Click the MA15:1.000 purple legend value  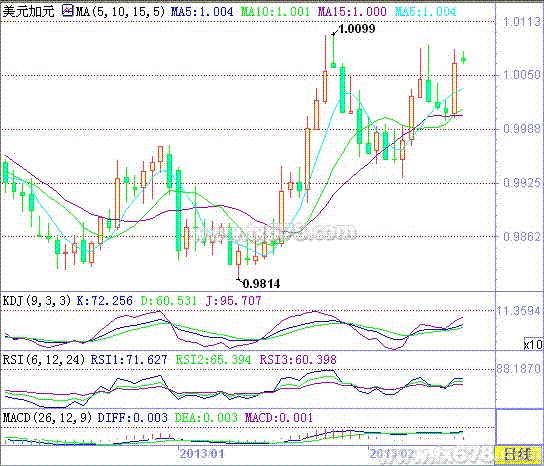[352, 11]
